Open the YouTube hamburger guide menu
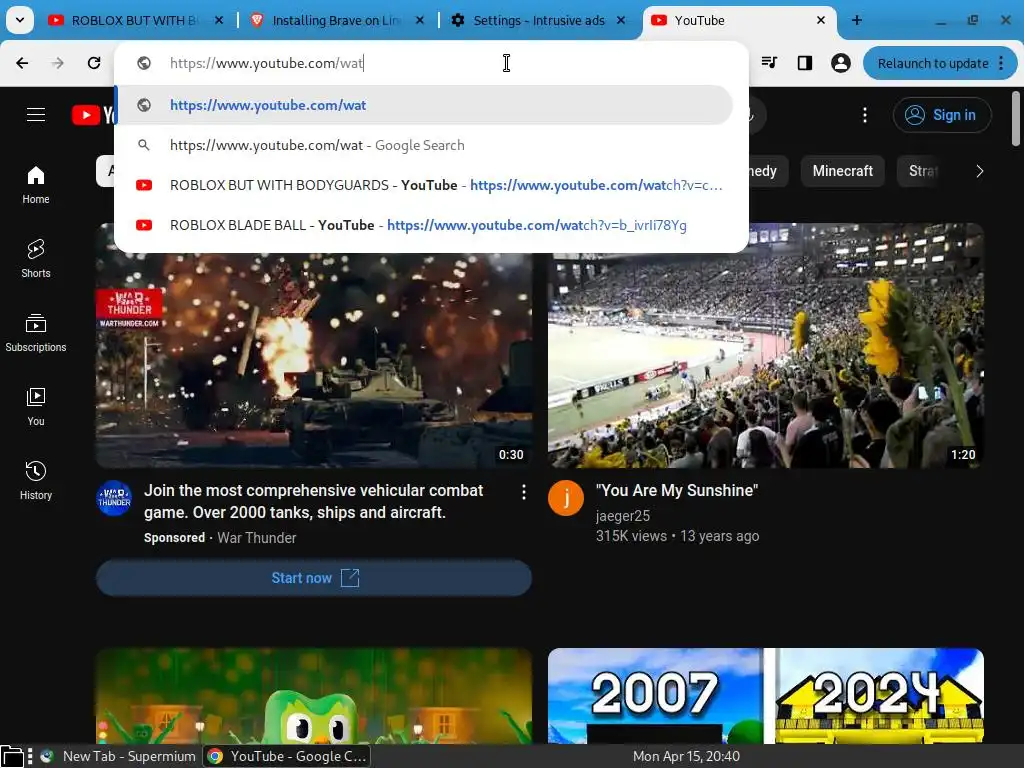Viewport: 1024px width, 768px height. (36, 115)
